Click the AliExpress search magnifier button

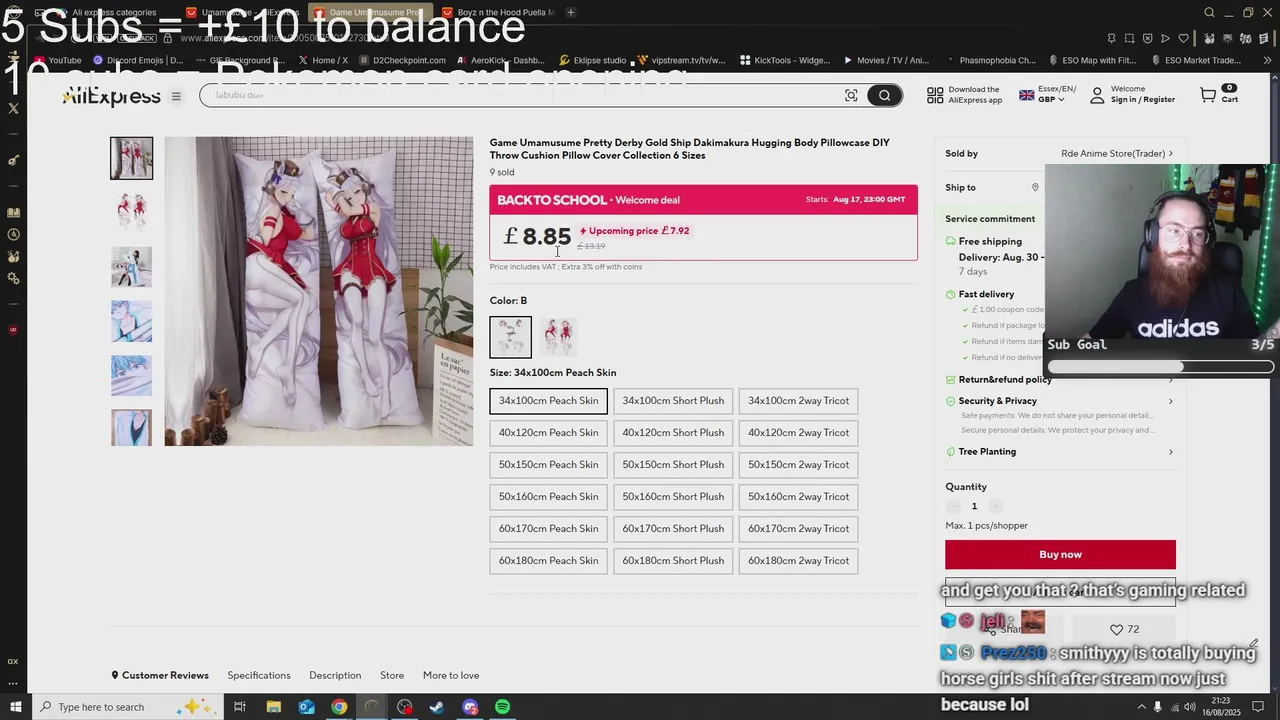click(884, 95)
